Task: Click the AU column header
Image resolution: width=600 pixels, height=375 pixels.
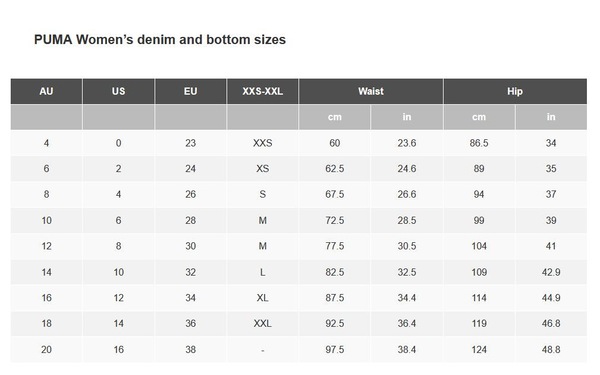Action: click(x=46, y=91)
